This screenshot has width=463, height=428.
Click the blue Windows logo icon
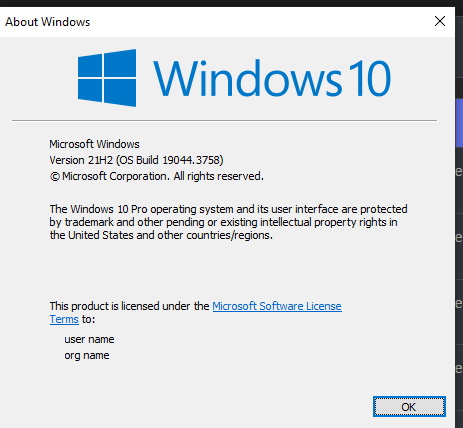click(107, 78)
